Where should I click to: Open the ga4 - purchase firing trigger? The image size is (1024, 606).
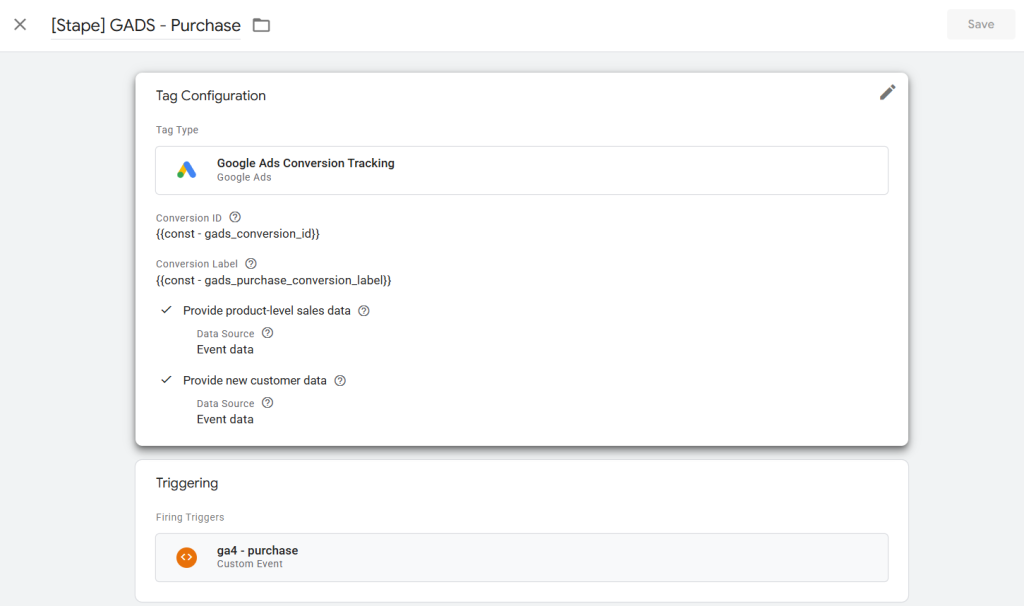coord(521,557)
